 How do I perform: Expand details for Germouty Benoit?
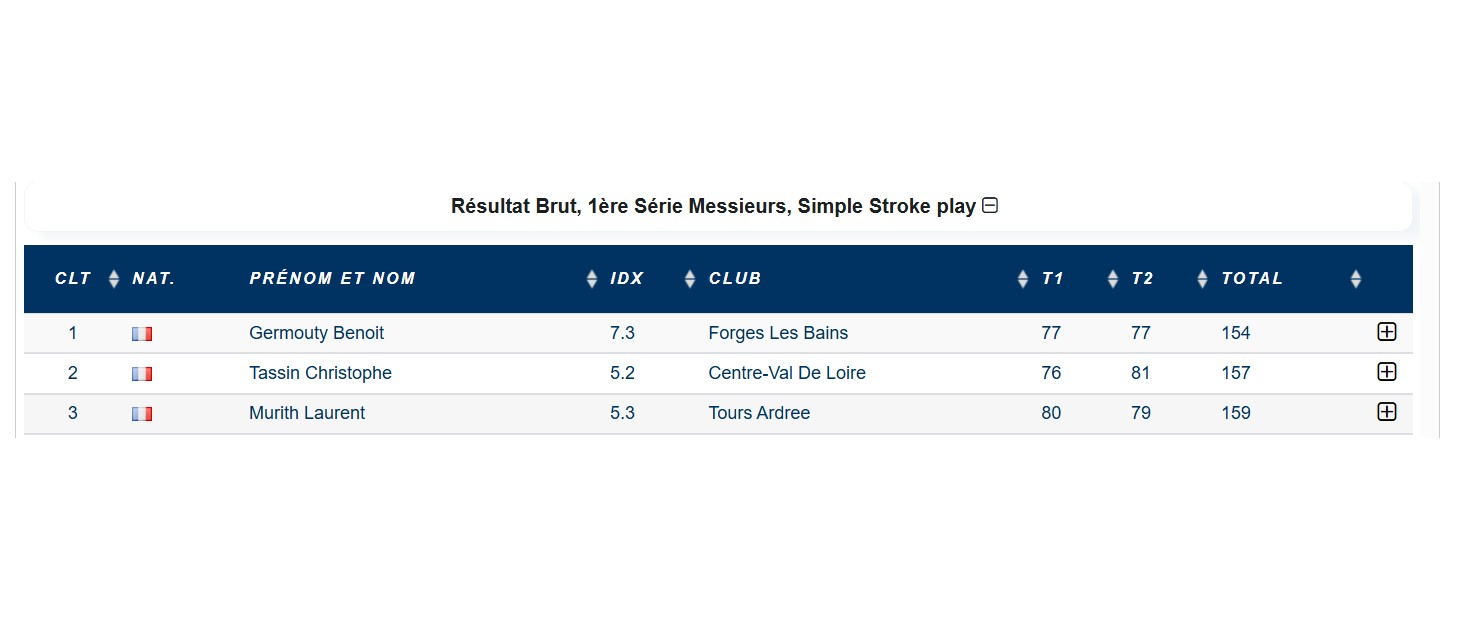tap(1386, 332)
